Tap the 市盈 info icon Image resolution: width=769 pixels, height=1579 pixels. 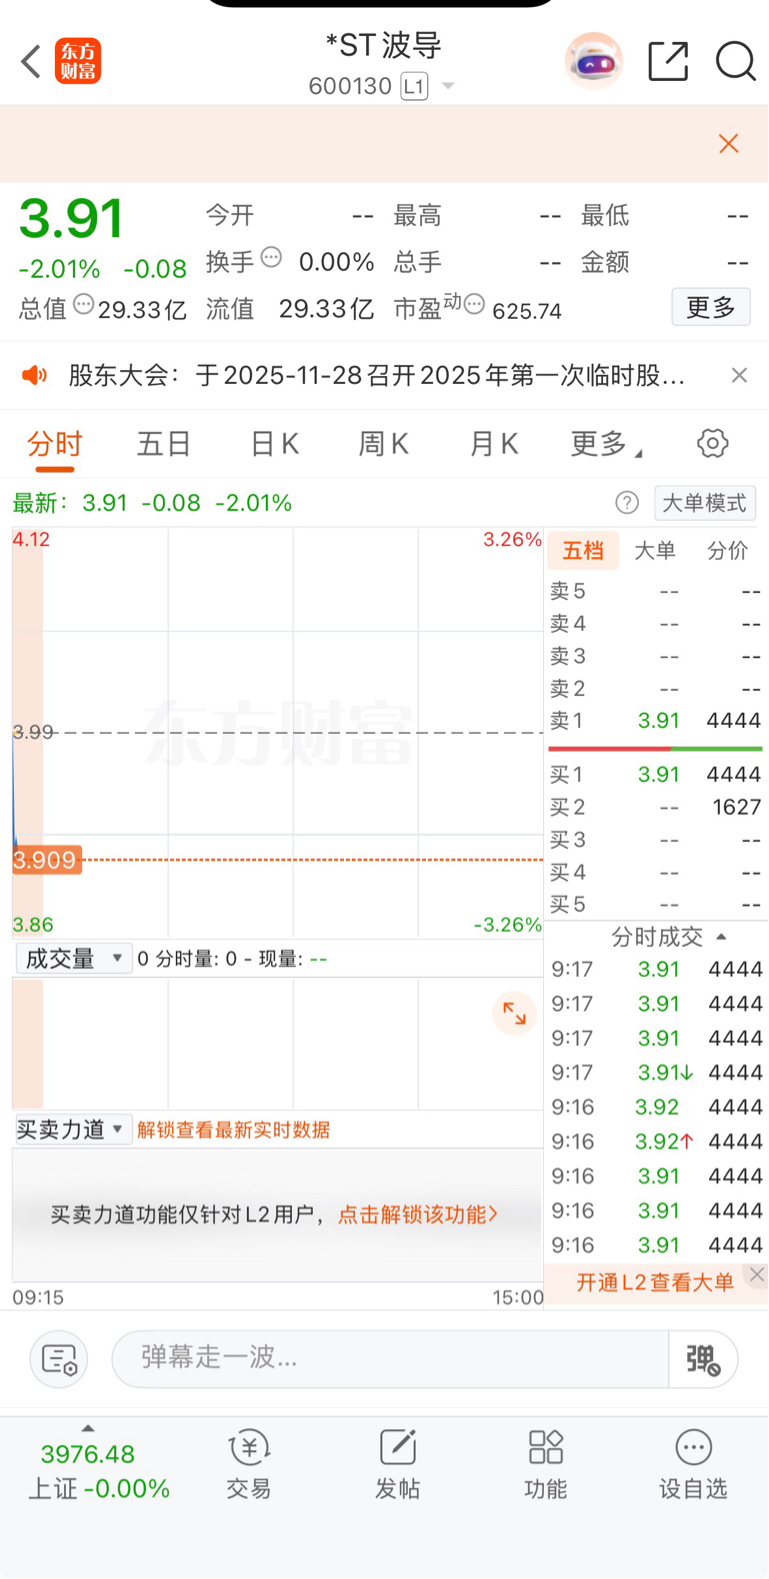pos(474,304)
